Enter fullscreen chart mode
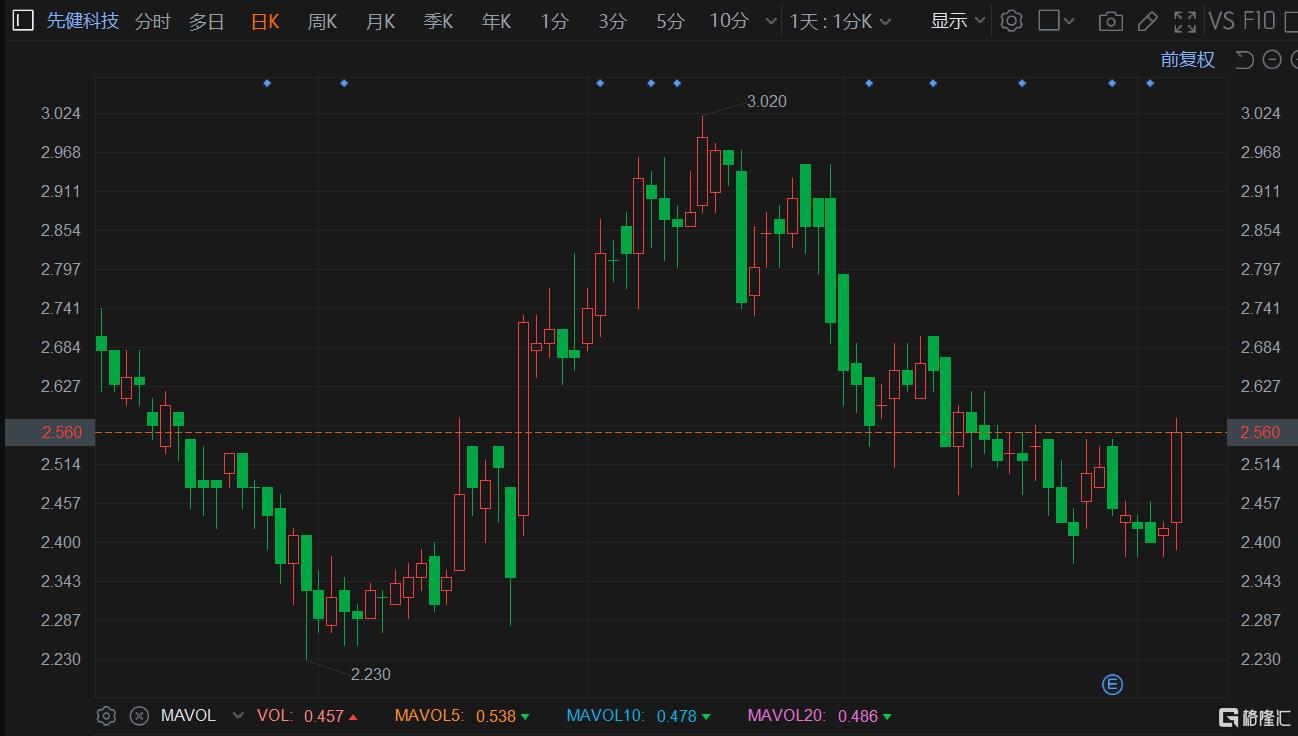 (1185, 21)
